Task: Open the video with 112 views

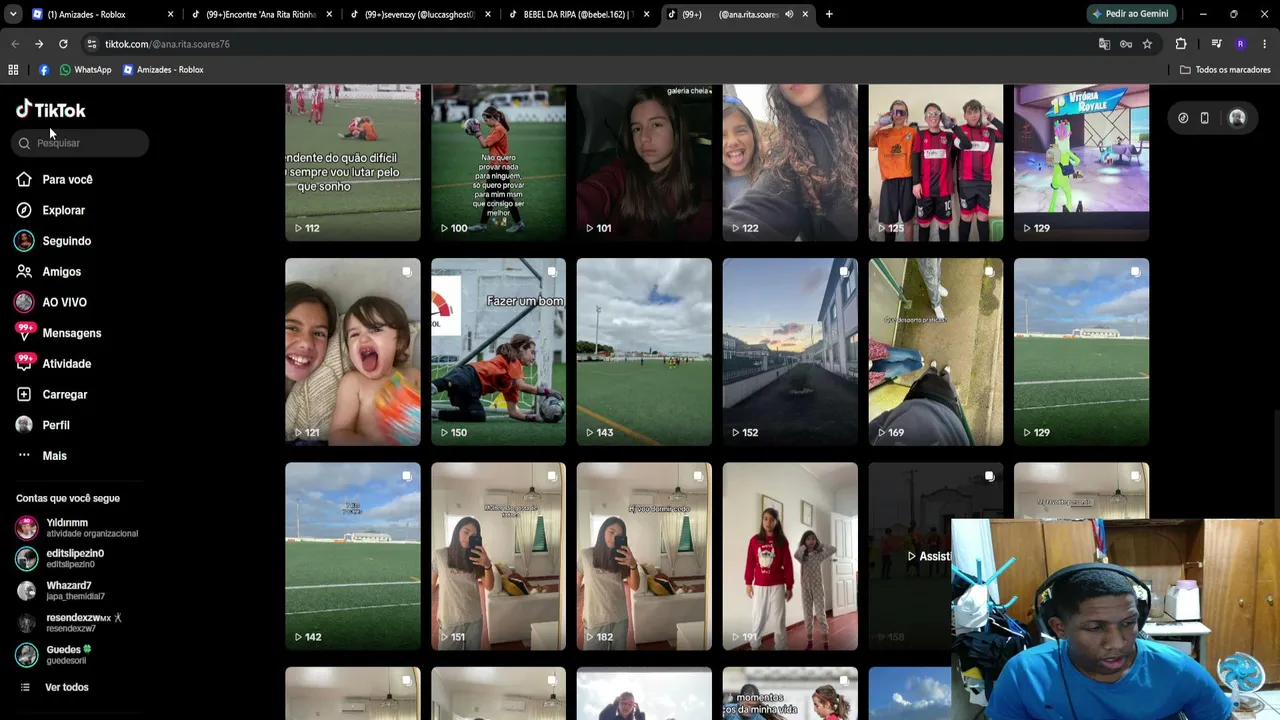Action: pyautogui.click(x=353, y=162)
